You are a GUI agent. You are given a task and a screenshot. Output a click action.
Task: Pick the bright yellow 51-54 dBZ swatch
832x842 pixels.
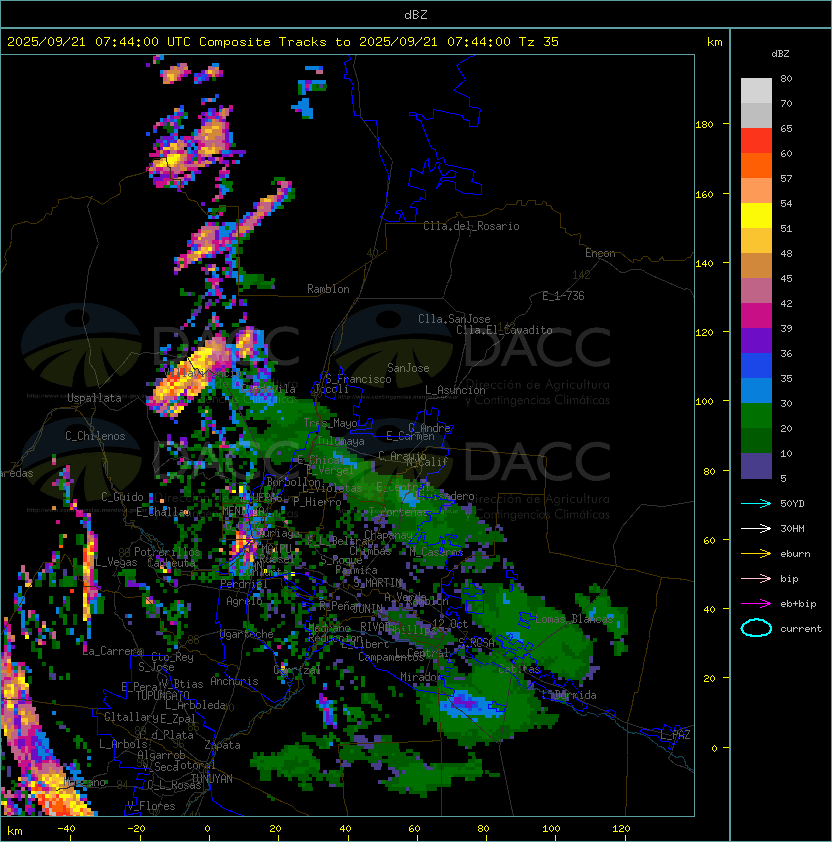pos(756,216)
